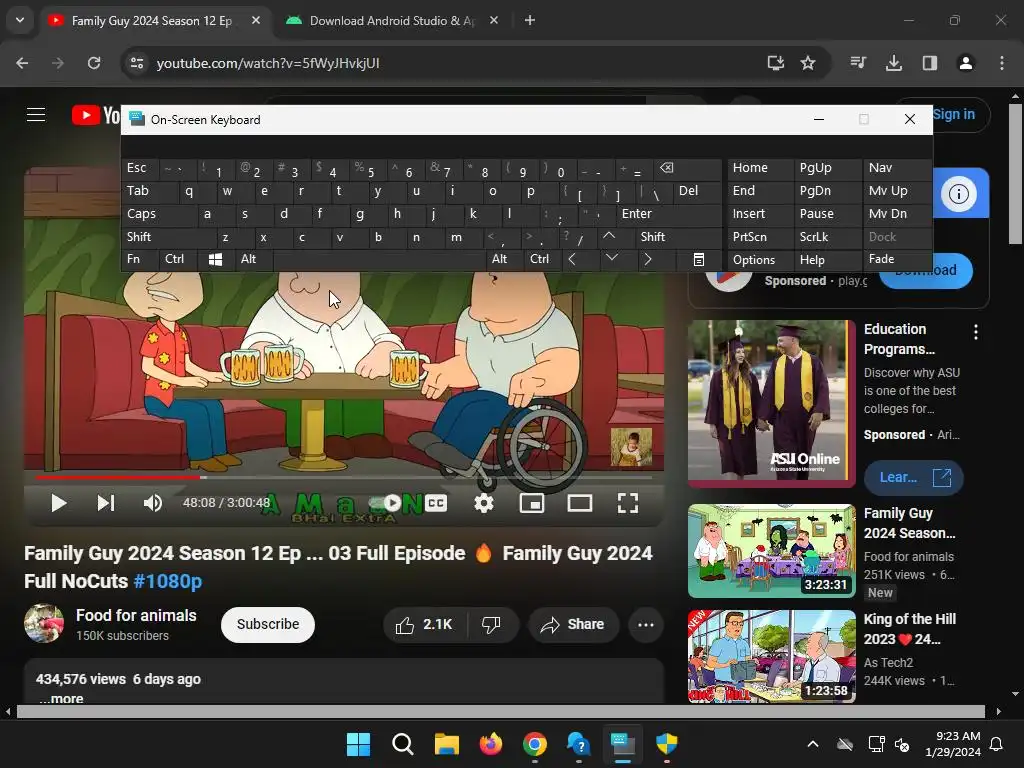This screenshot has width=1024, height=768.
Task: Open Family Guy 2024 Season suggested thumbnail
Action: (x=771, y=551)
